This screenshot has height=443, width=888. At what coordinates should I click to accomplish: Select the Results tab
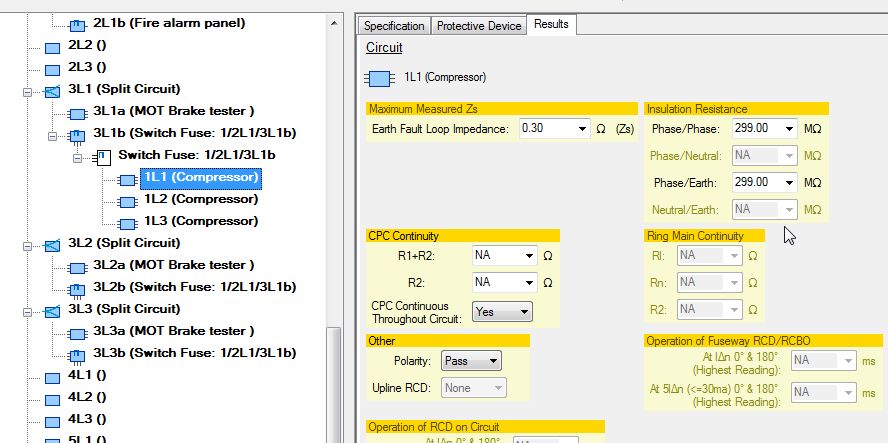(551, 24)
